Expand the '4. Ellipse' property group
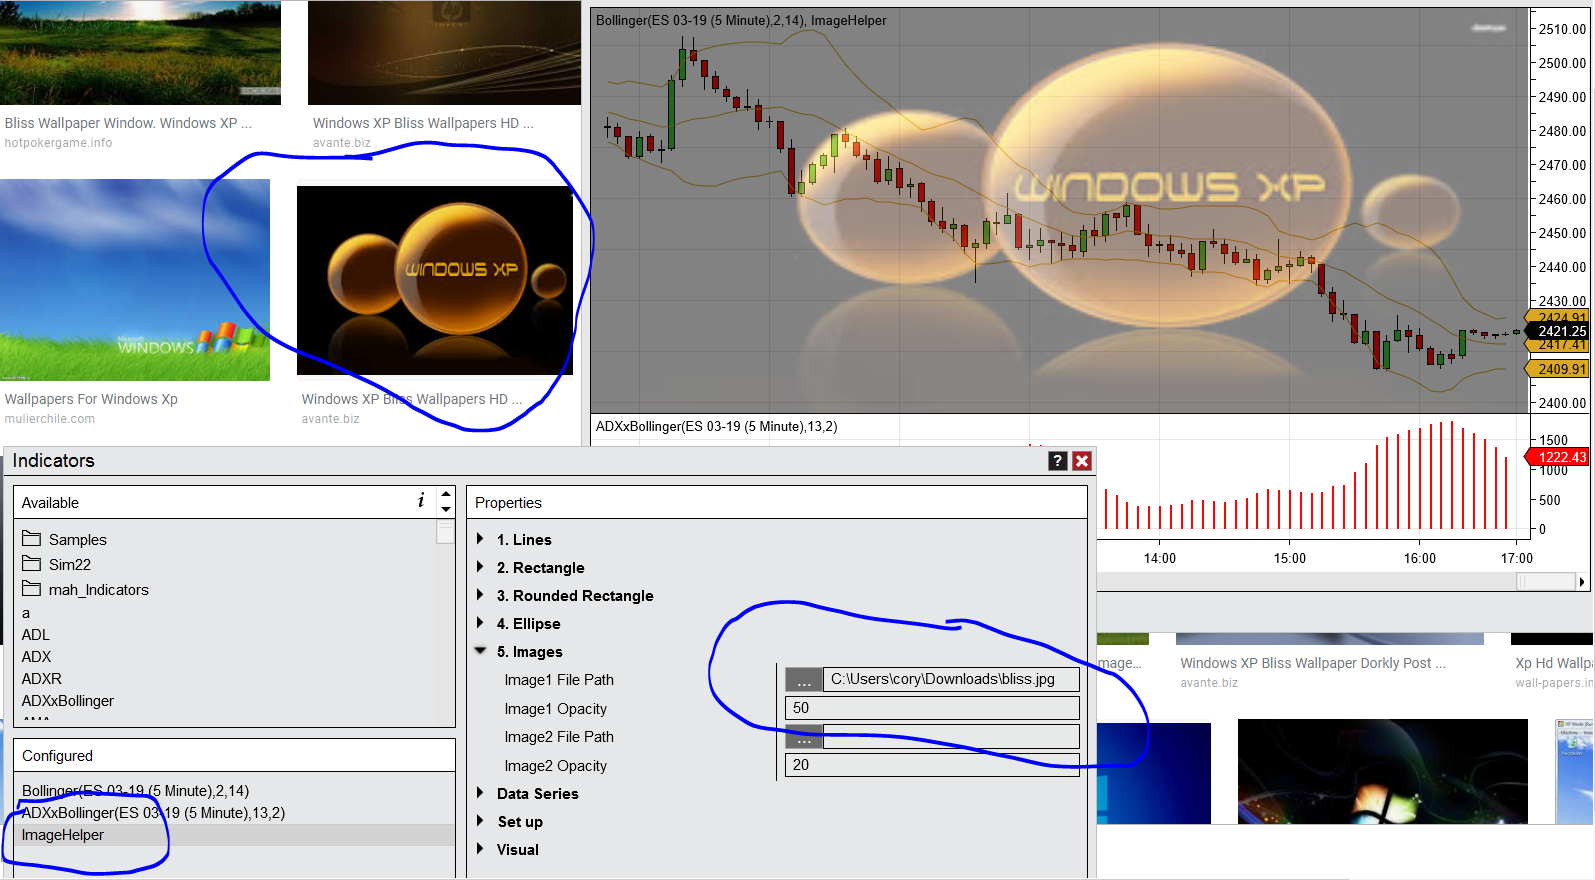 [480, 623]
